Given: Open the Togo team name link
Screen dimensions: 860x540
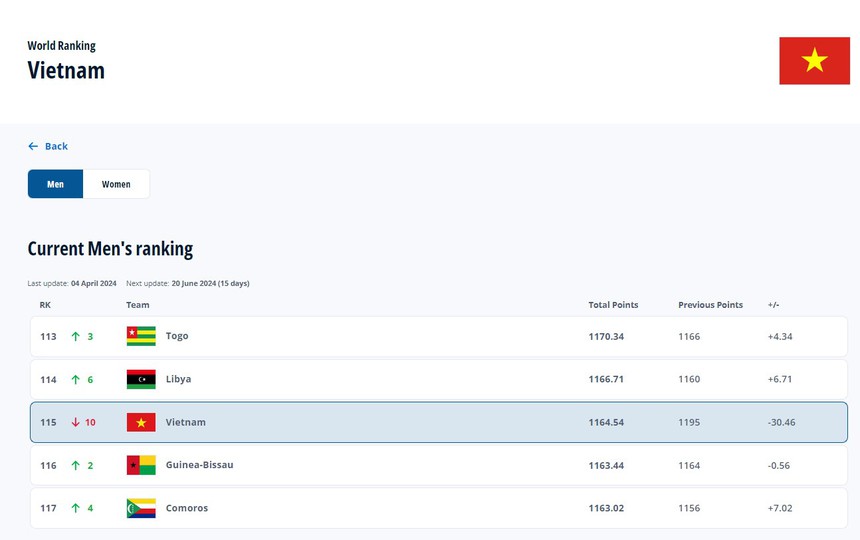Looking at the screenshot, I should (x=177, y=336).
